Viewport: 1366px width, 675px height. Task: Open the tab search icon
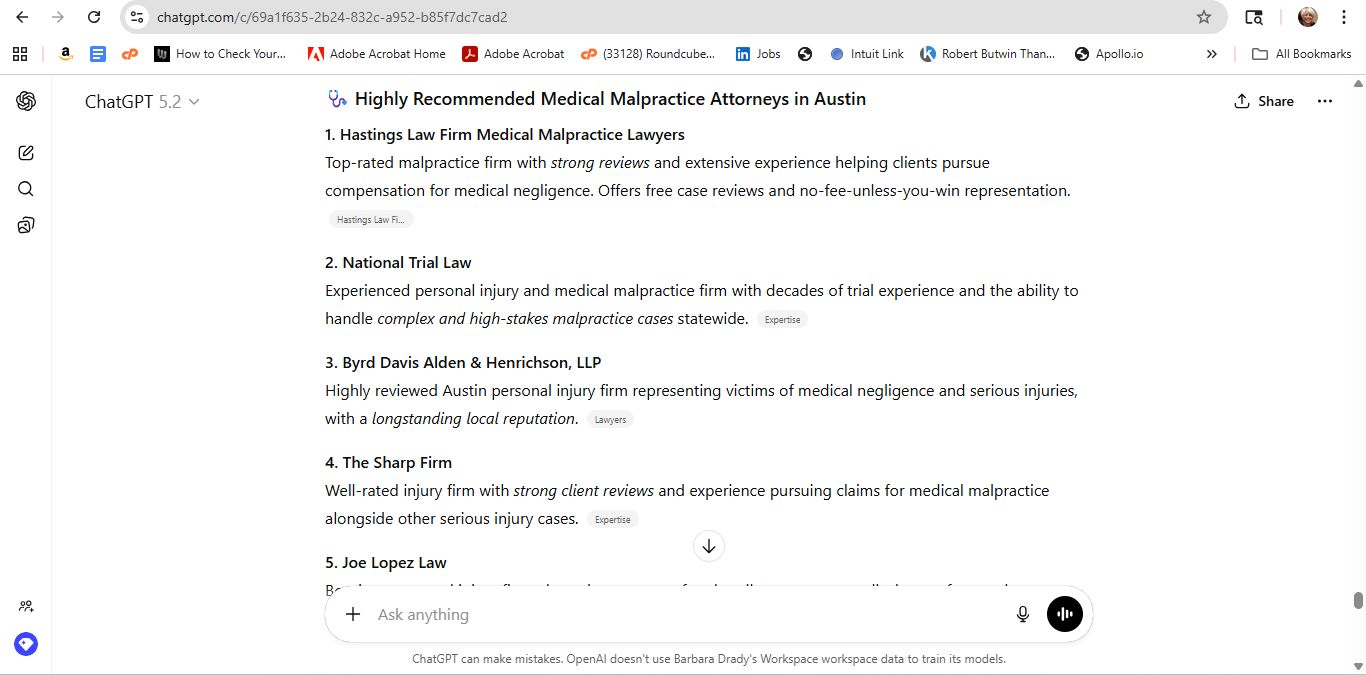point(1254,17)
